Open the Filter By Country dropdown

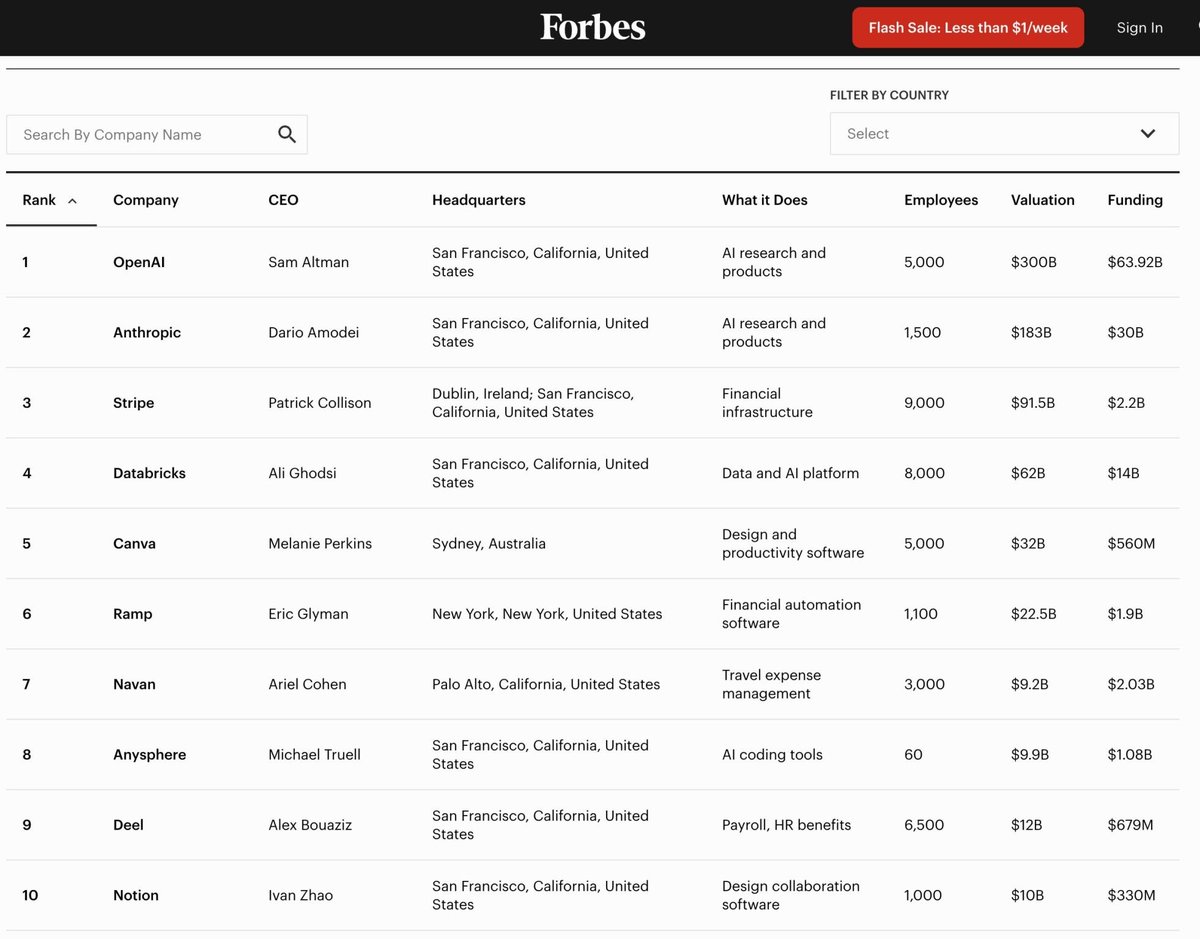coord(1004,134)
